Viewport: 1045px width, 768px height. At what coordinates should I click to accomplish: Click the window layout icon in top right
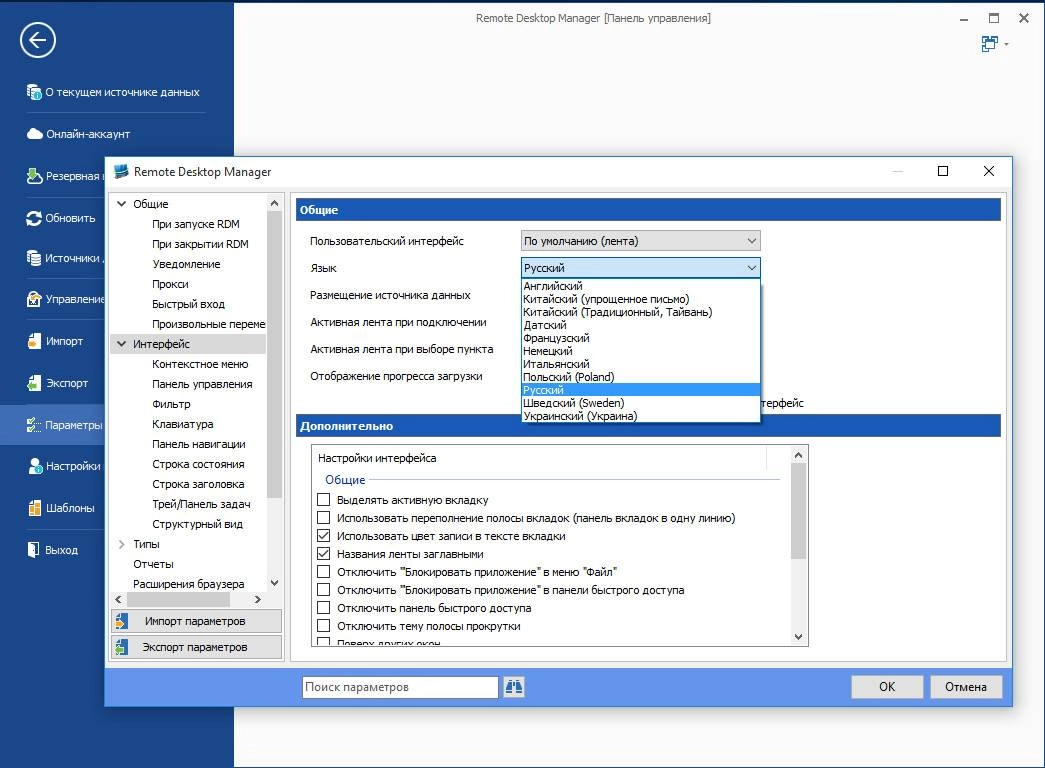[990, 44]
